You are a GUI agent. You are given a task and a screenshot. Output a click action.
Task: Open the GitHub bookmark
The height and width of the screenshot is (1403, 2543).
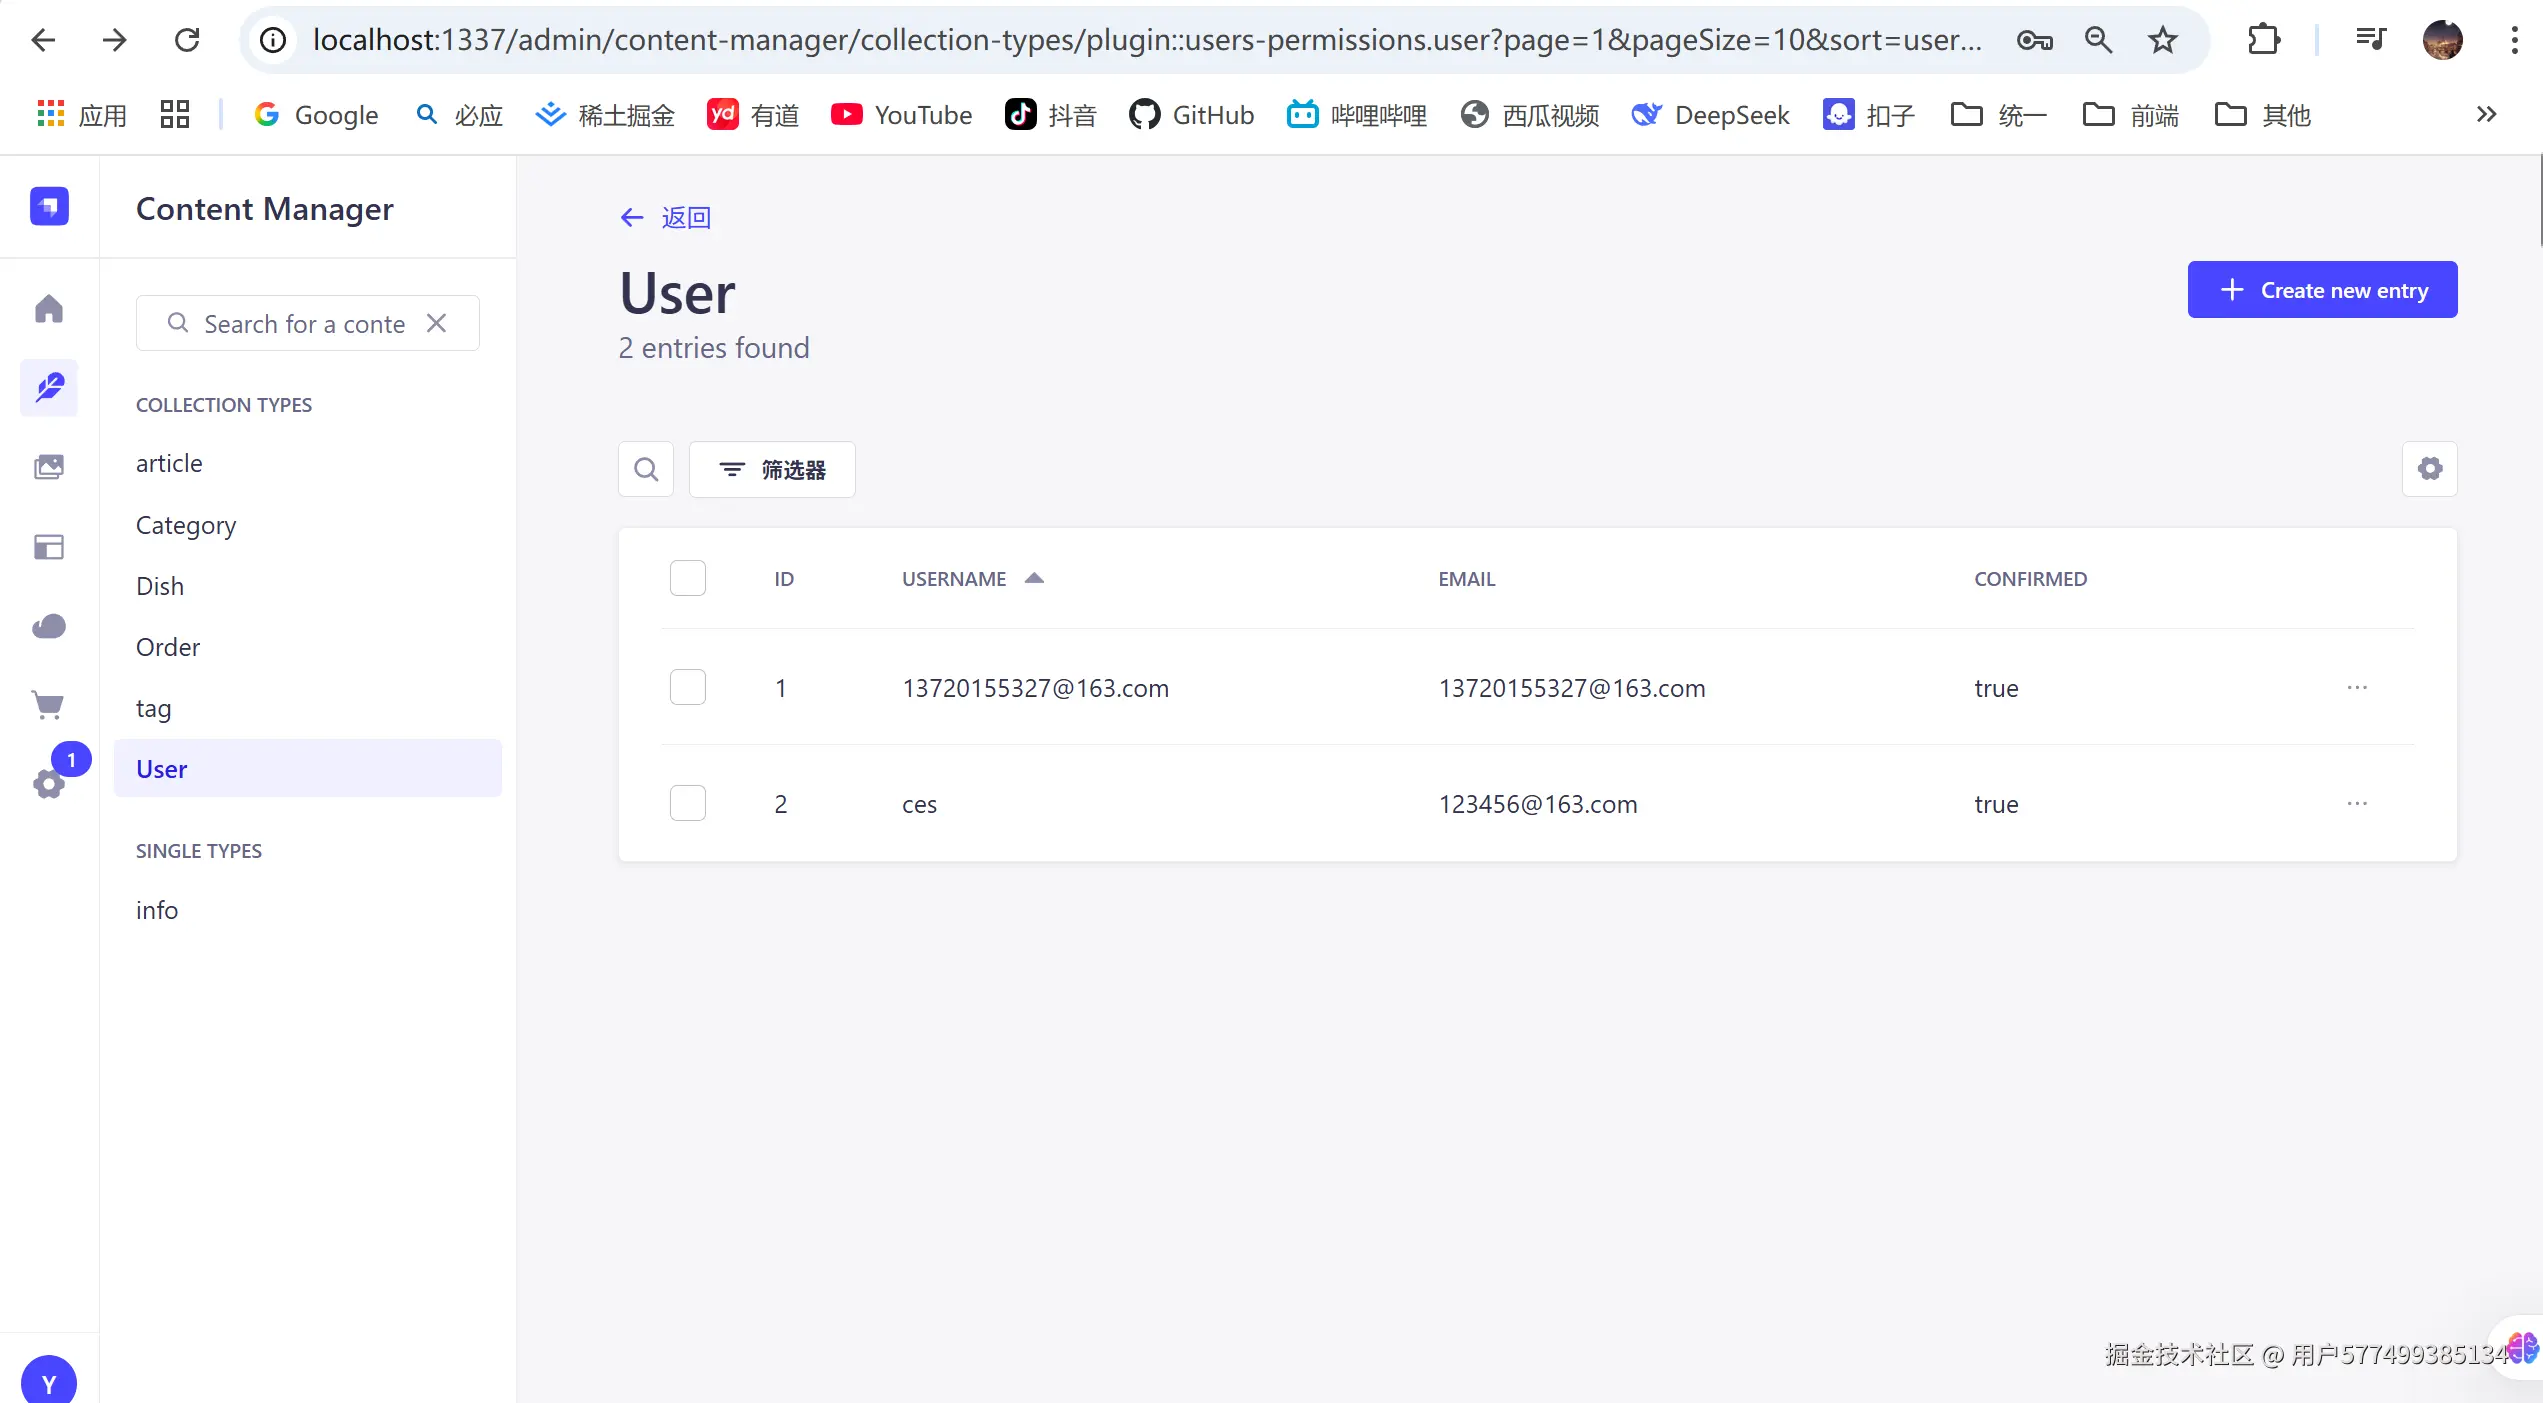(x=1191, y=115)
